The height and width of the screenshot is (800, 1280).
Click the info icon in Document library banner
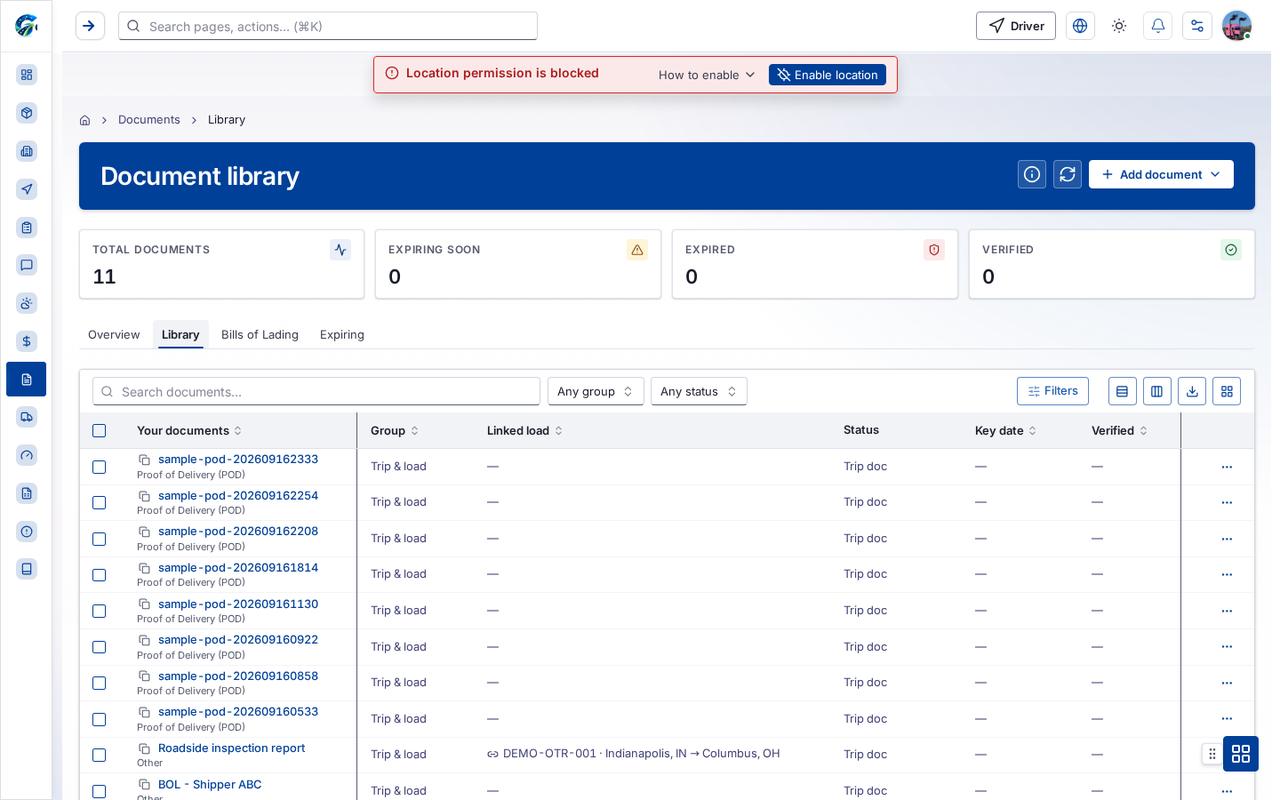pyautogui.click(x=1032, y=174)
